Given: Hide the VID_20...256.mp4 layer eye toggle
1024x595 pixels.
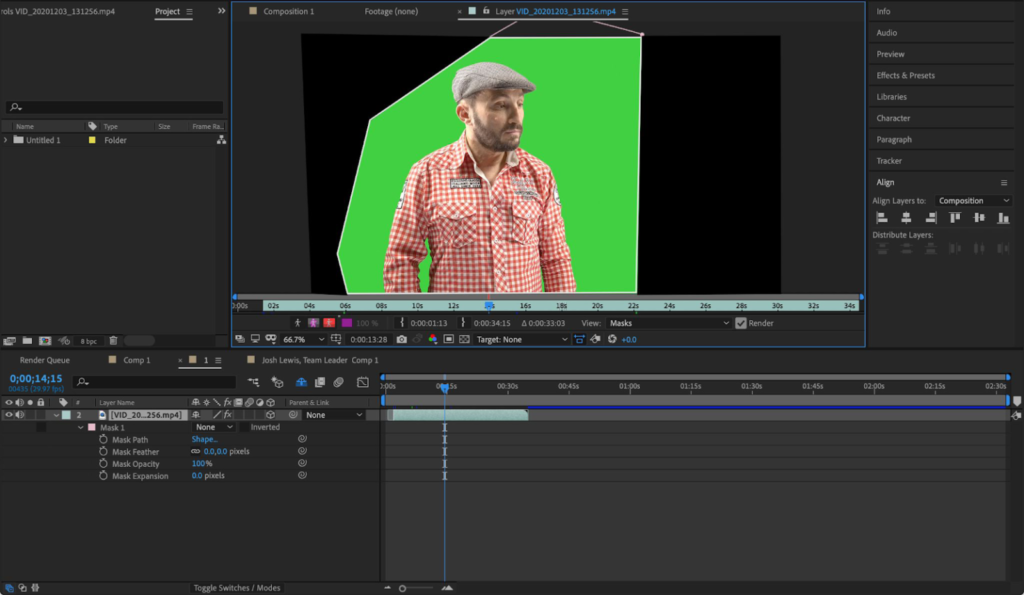Looking at the screenshot, I should click(x=8, y=415).
